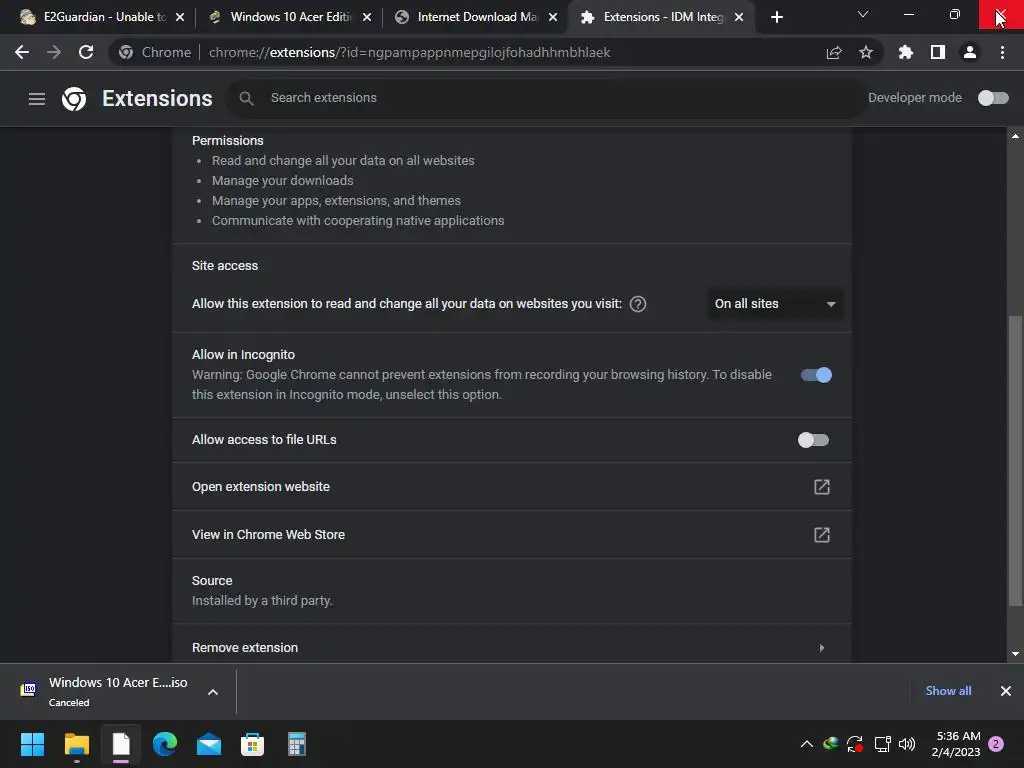Click the colorful IDM tray icon
This screenshot has width=1024, height=768.
[831, 743]
